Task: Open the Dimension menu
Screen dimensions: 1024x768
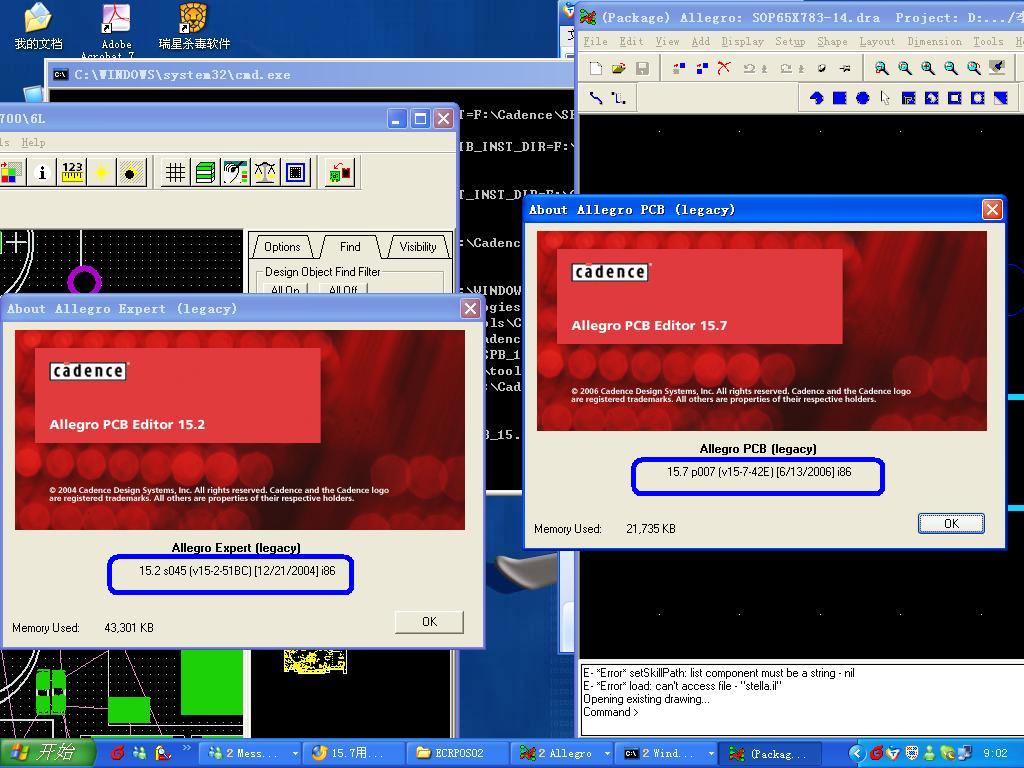Action: (x=934, y=41)
